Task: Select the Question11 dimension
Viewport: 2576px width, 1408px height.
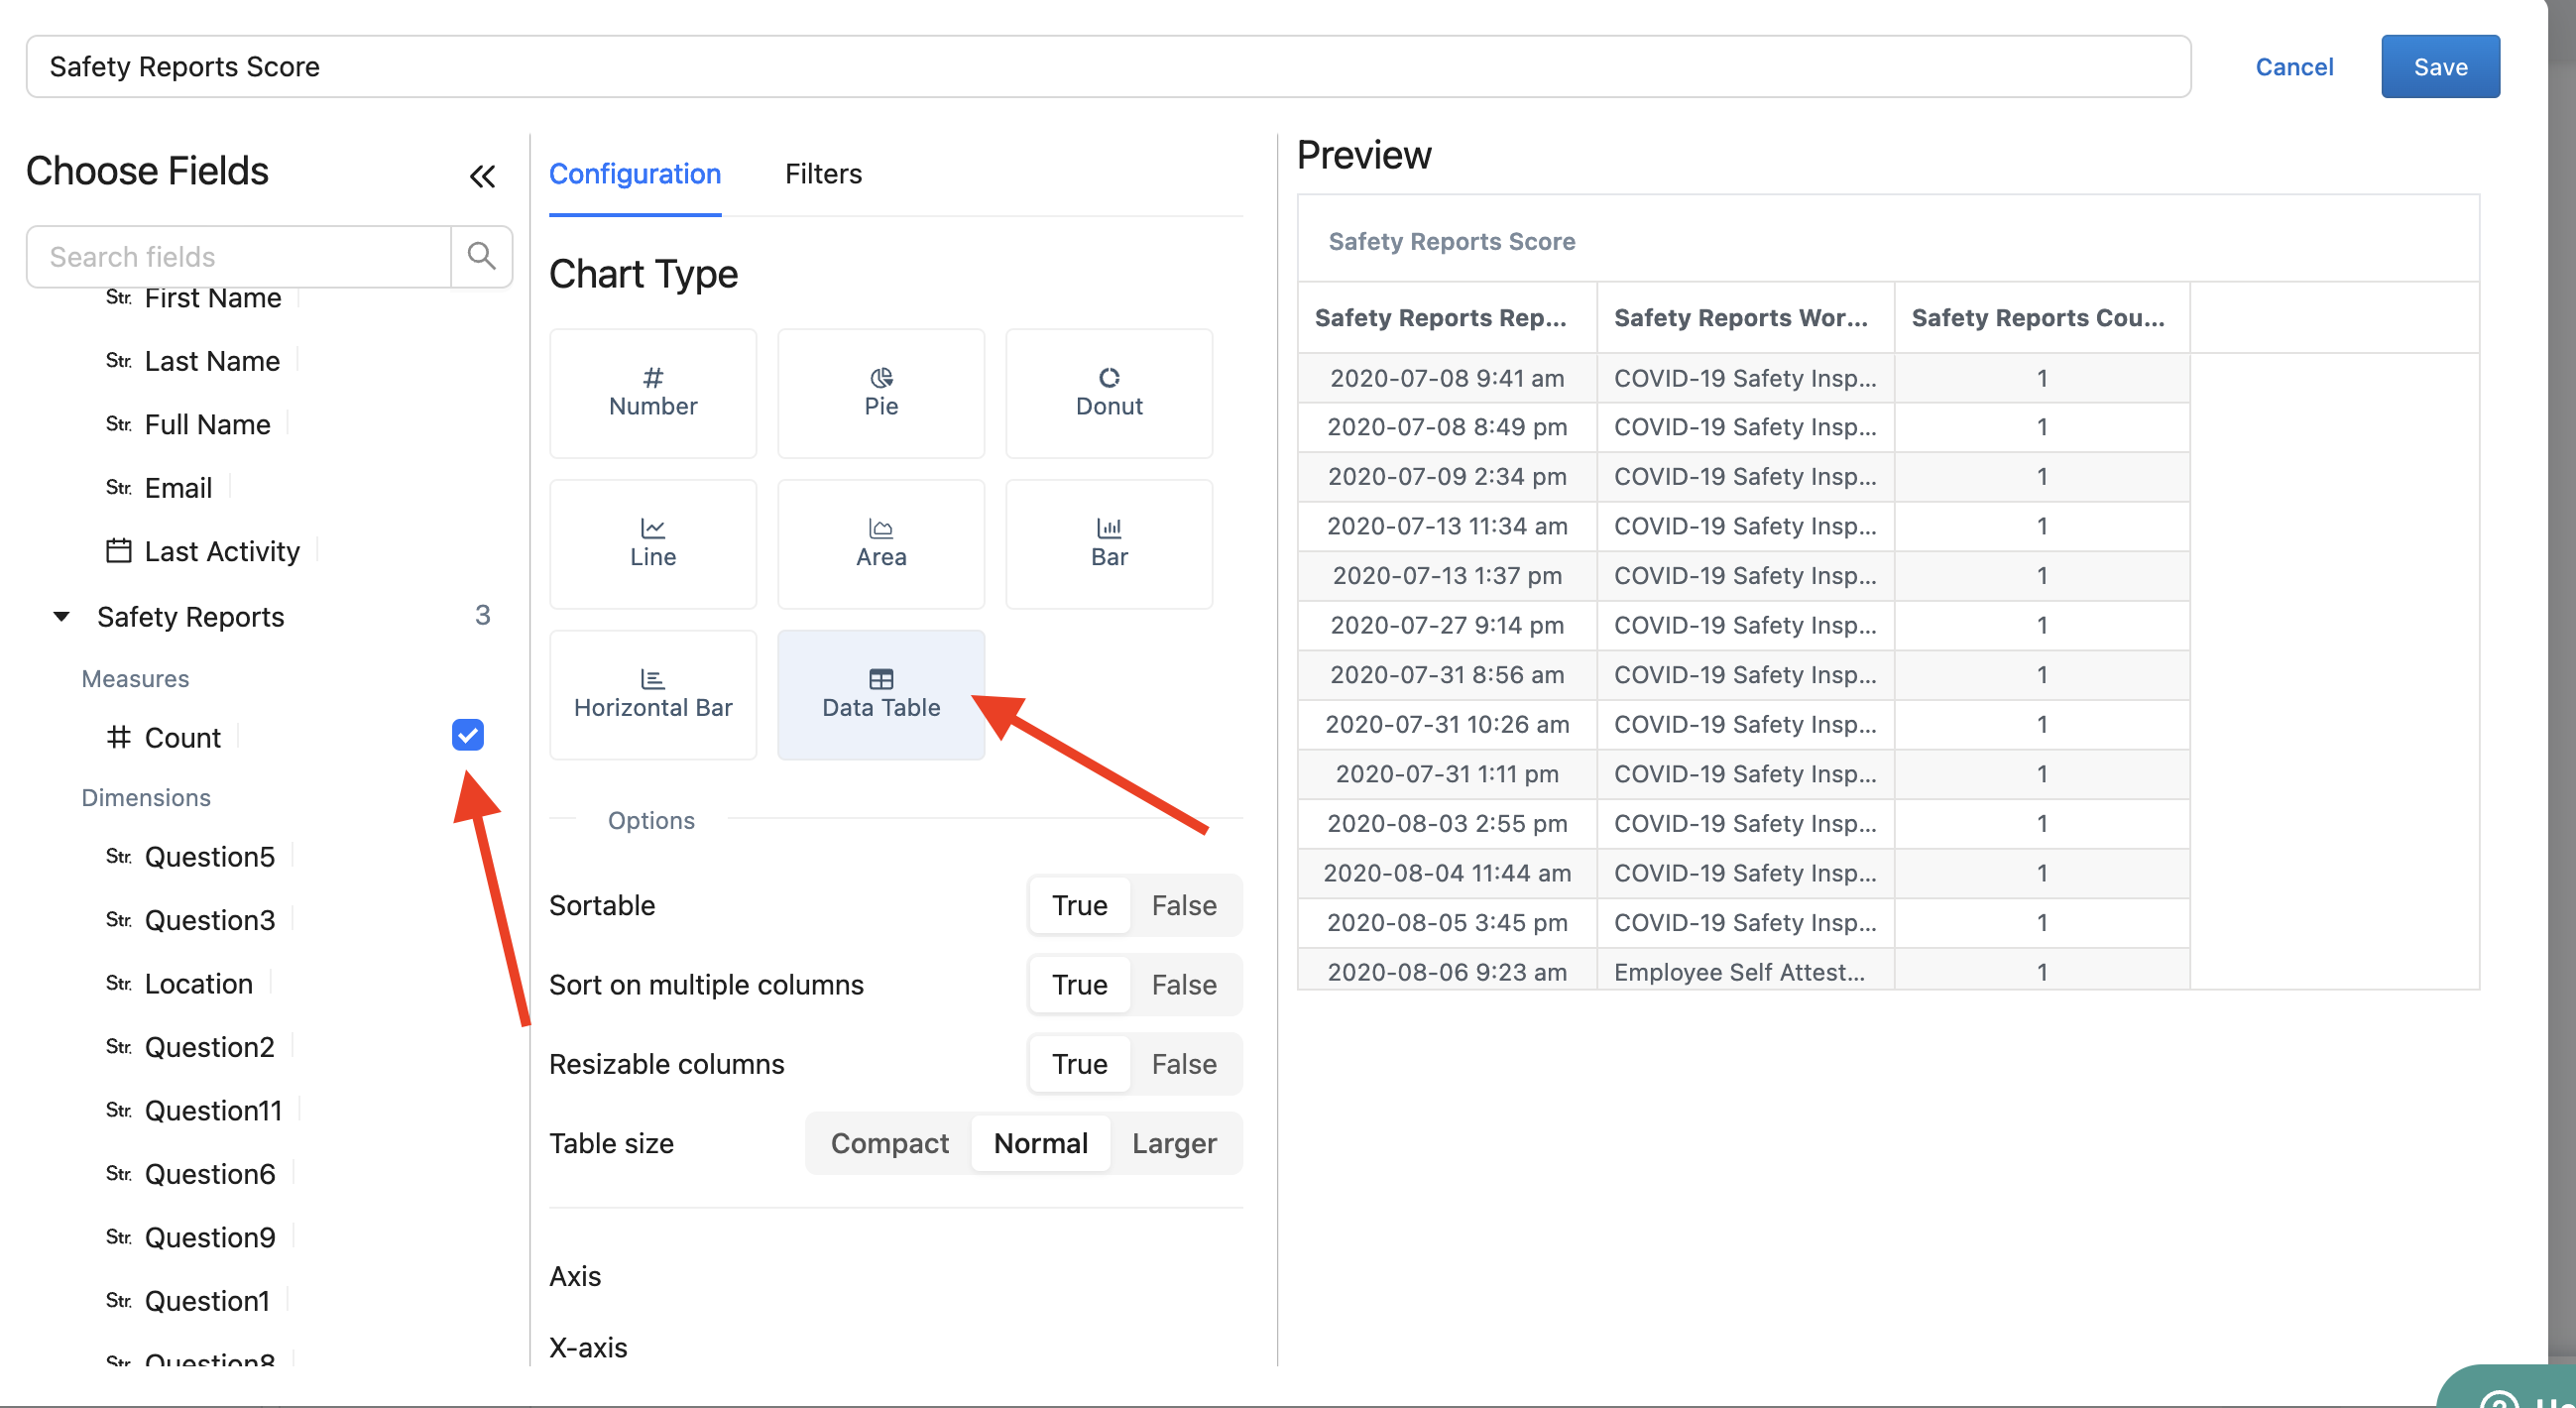Action: [213, 1111]
